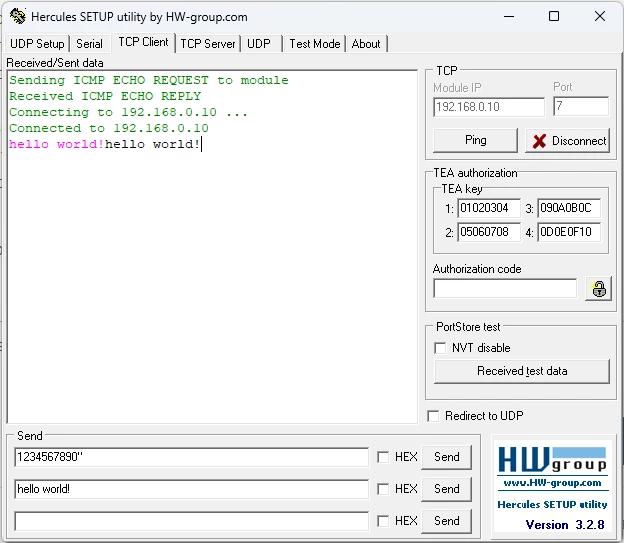Click the Received test data button

tap(522, 371)
